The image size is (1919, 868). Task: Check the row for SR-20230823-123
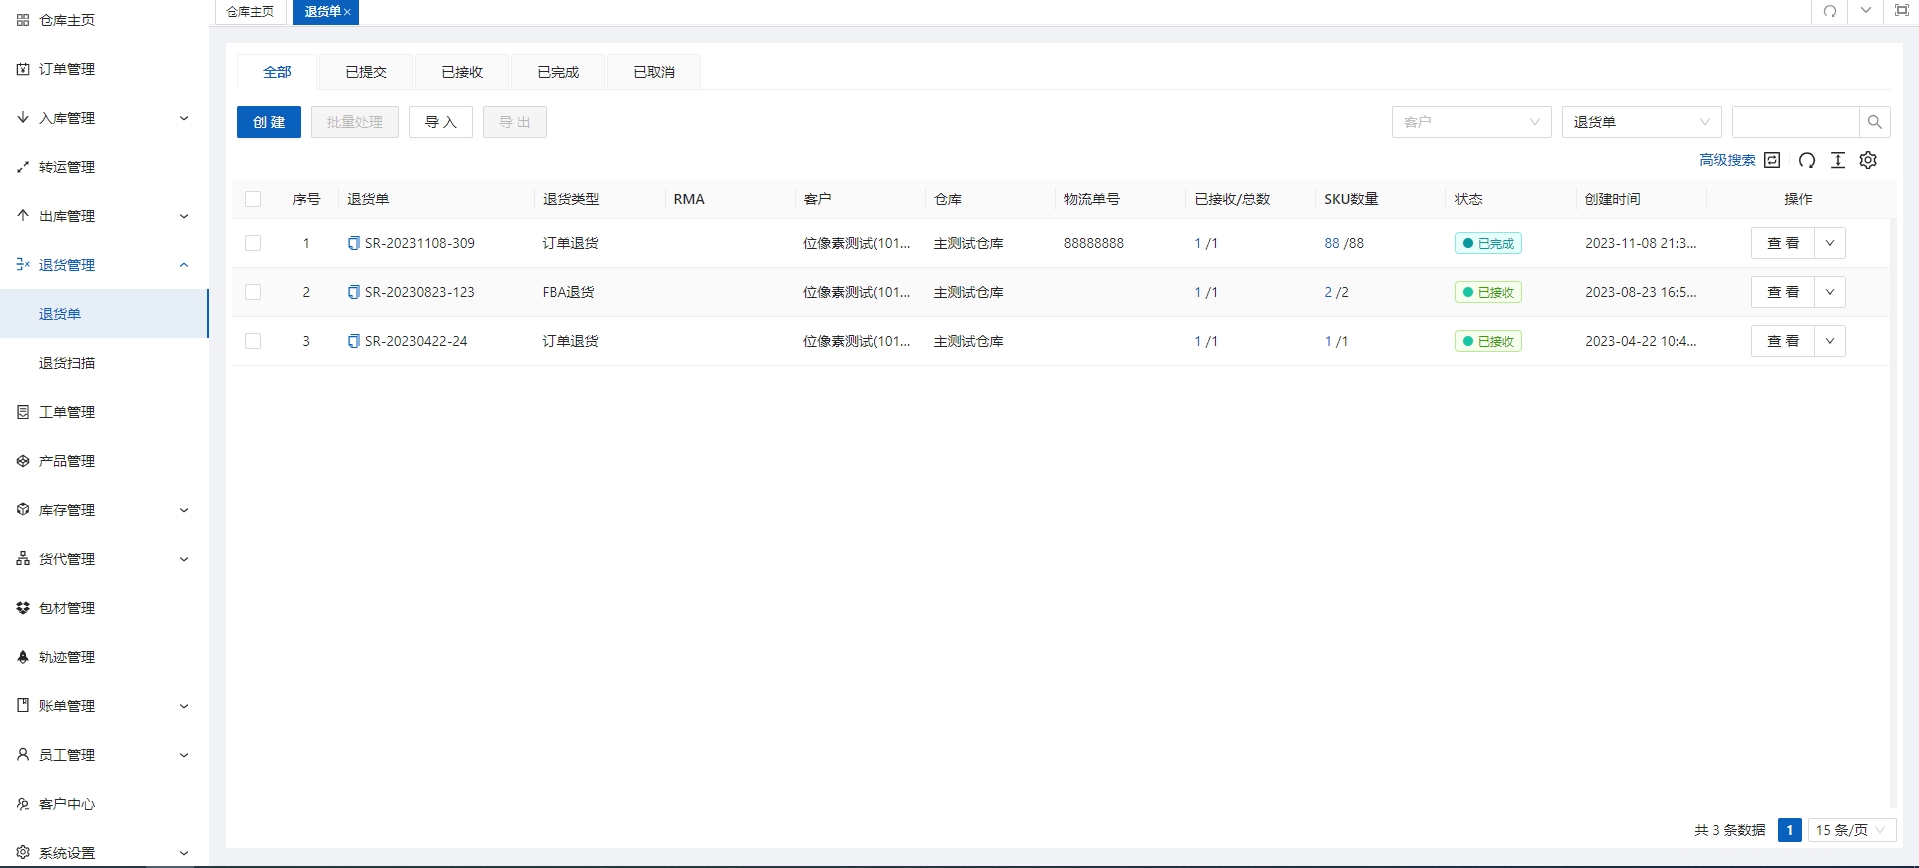click(x=253, y=292)
